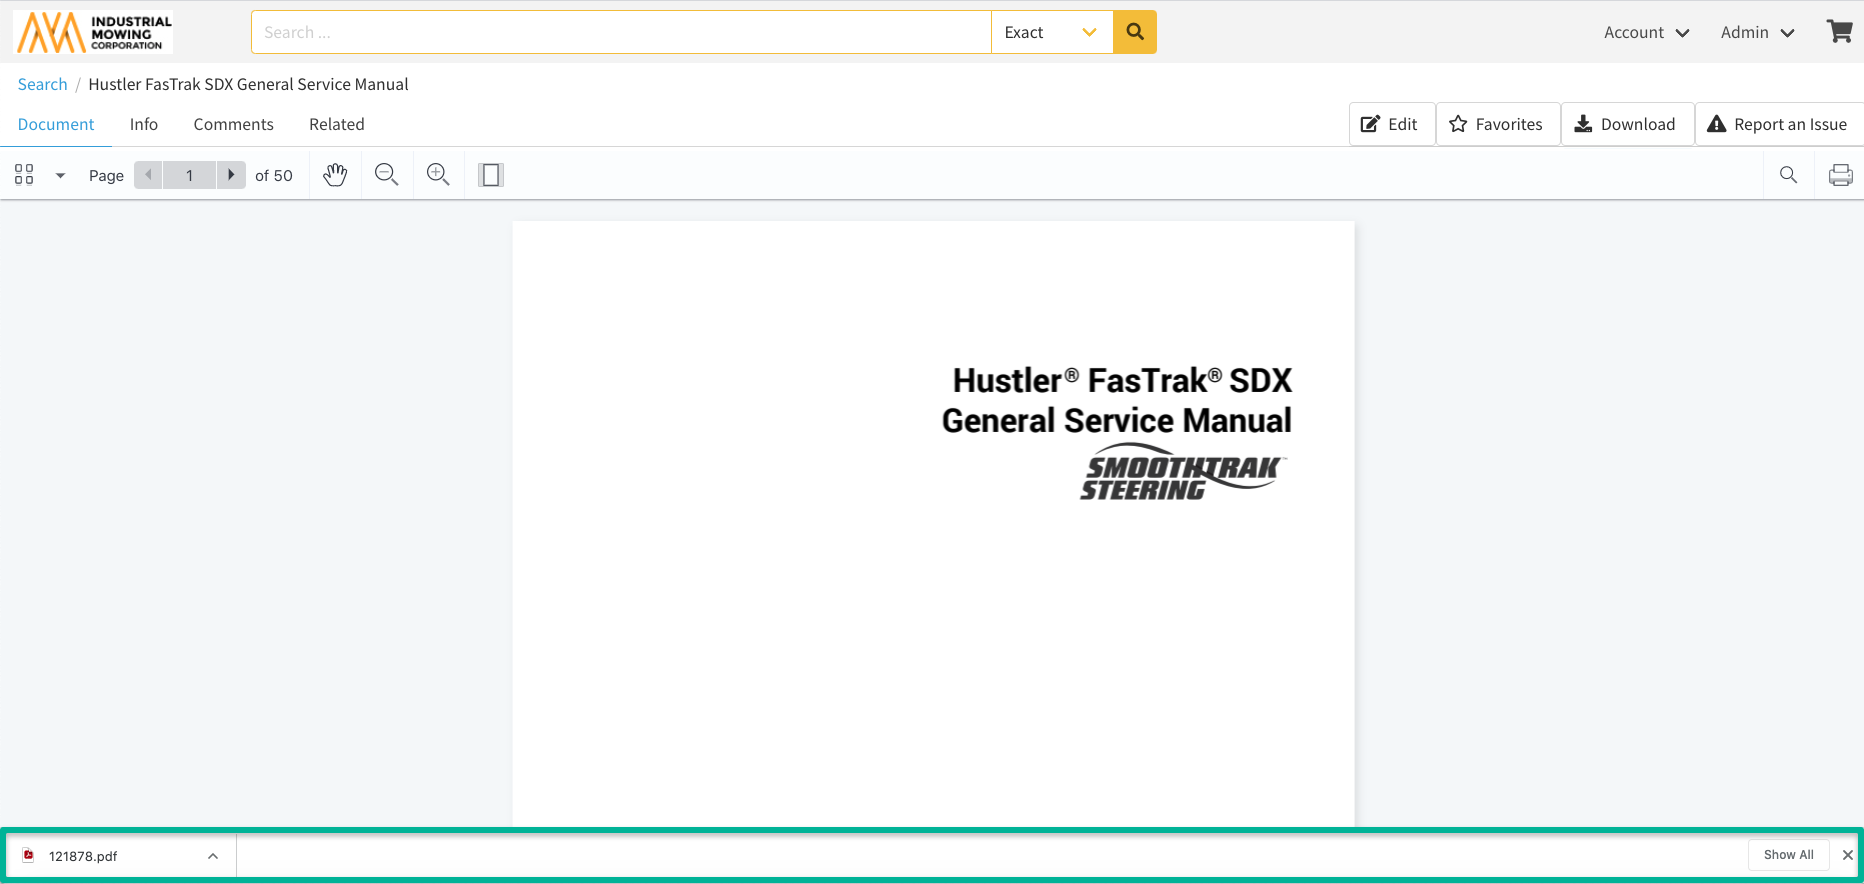Click the Download button
Screen dimensions: 1864x884
1626,124
